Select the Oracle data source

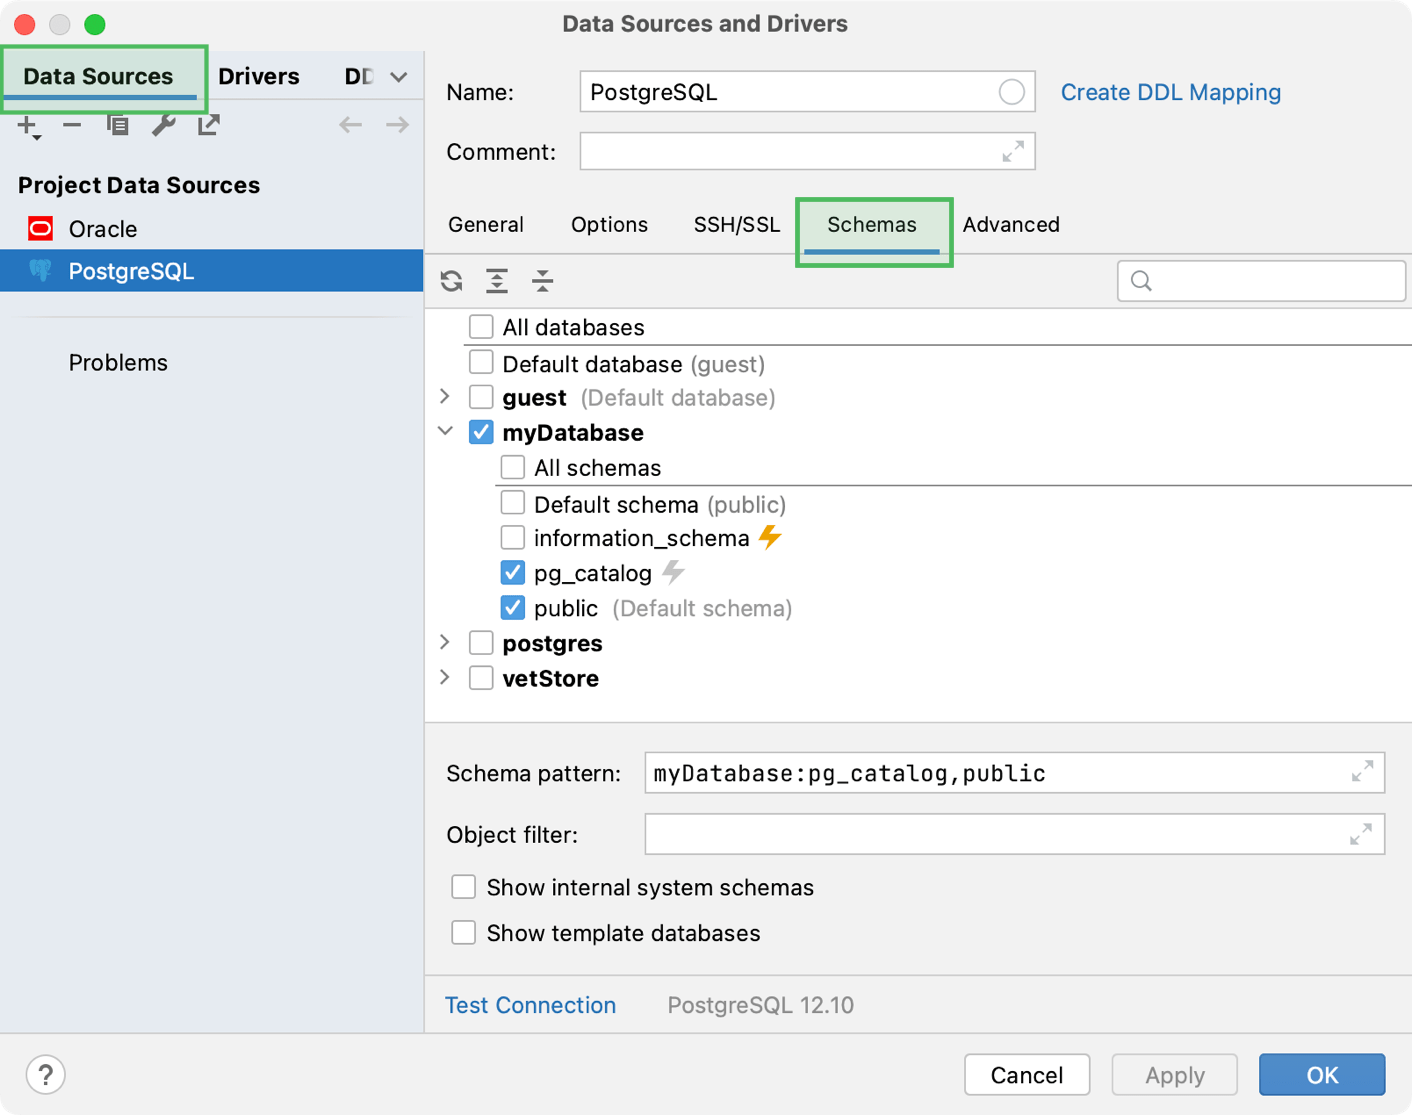pyautogui.click(x=212, y=229)
